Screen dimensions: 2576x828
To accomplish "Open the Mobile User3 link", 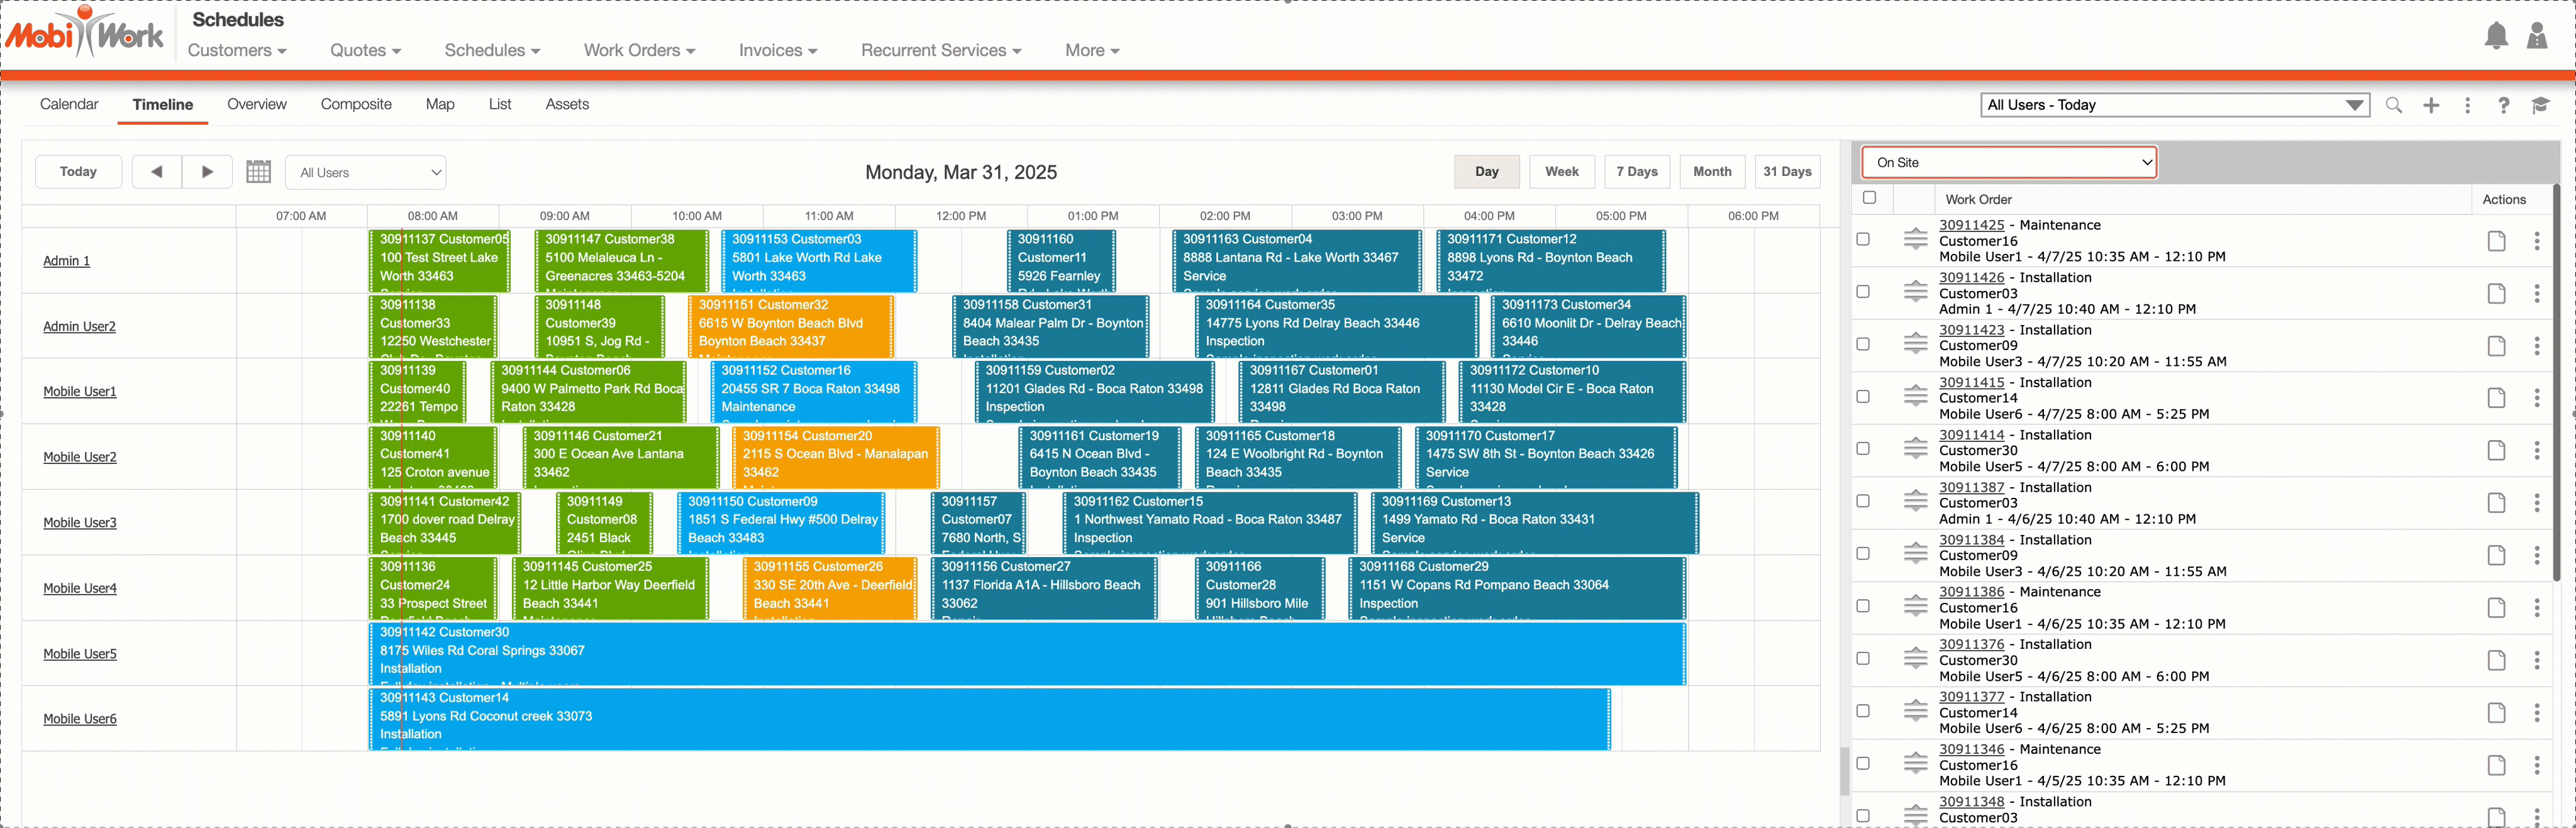I will coord(80,522).
